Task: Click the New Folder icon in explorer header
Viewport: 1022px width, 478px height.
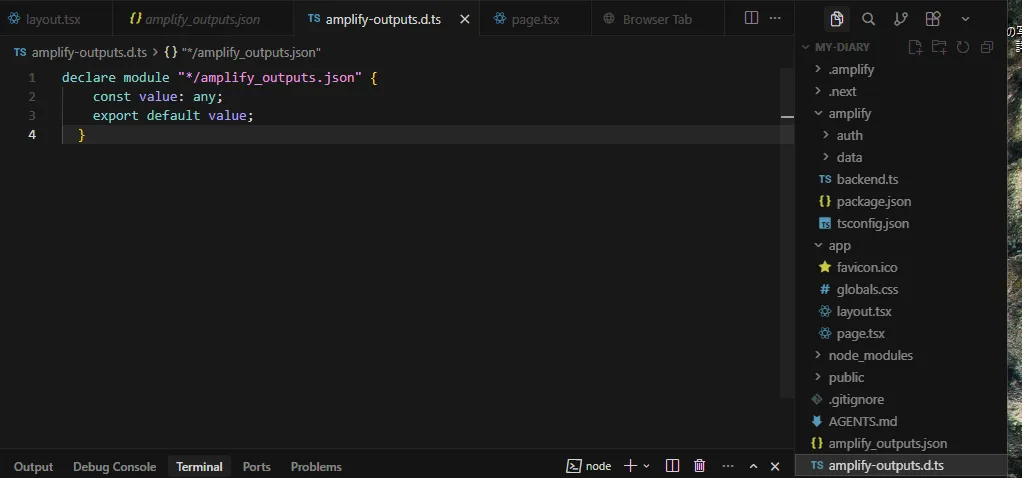Action: pos(938,47)
